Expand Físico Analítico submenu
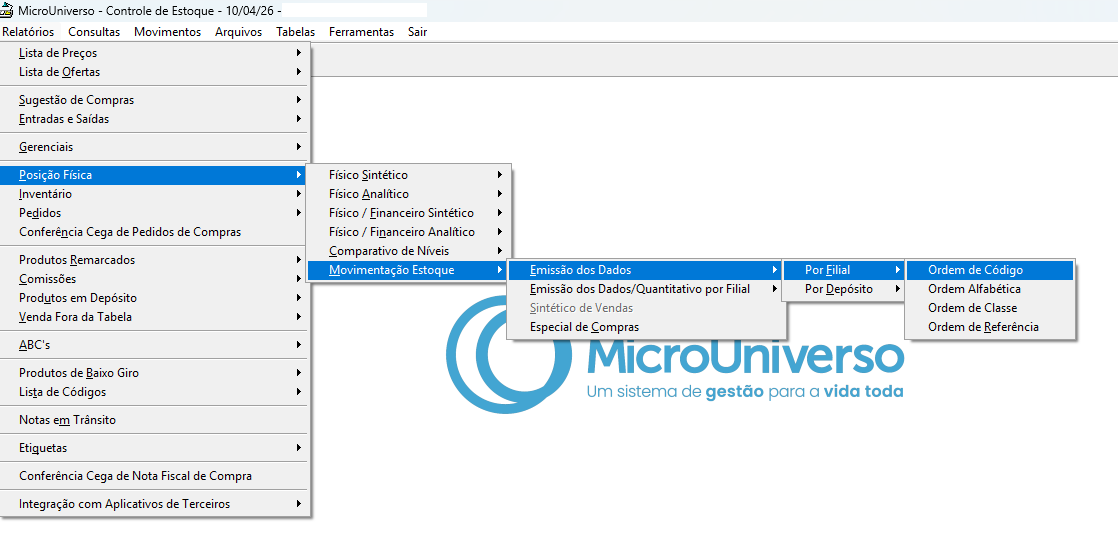This screenshot has width=1118, height=536. [x=368, y=194]
